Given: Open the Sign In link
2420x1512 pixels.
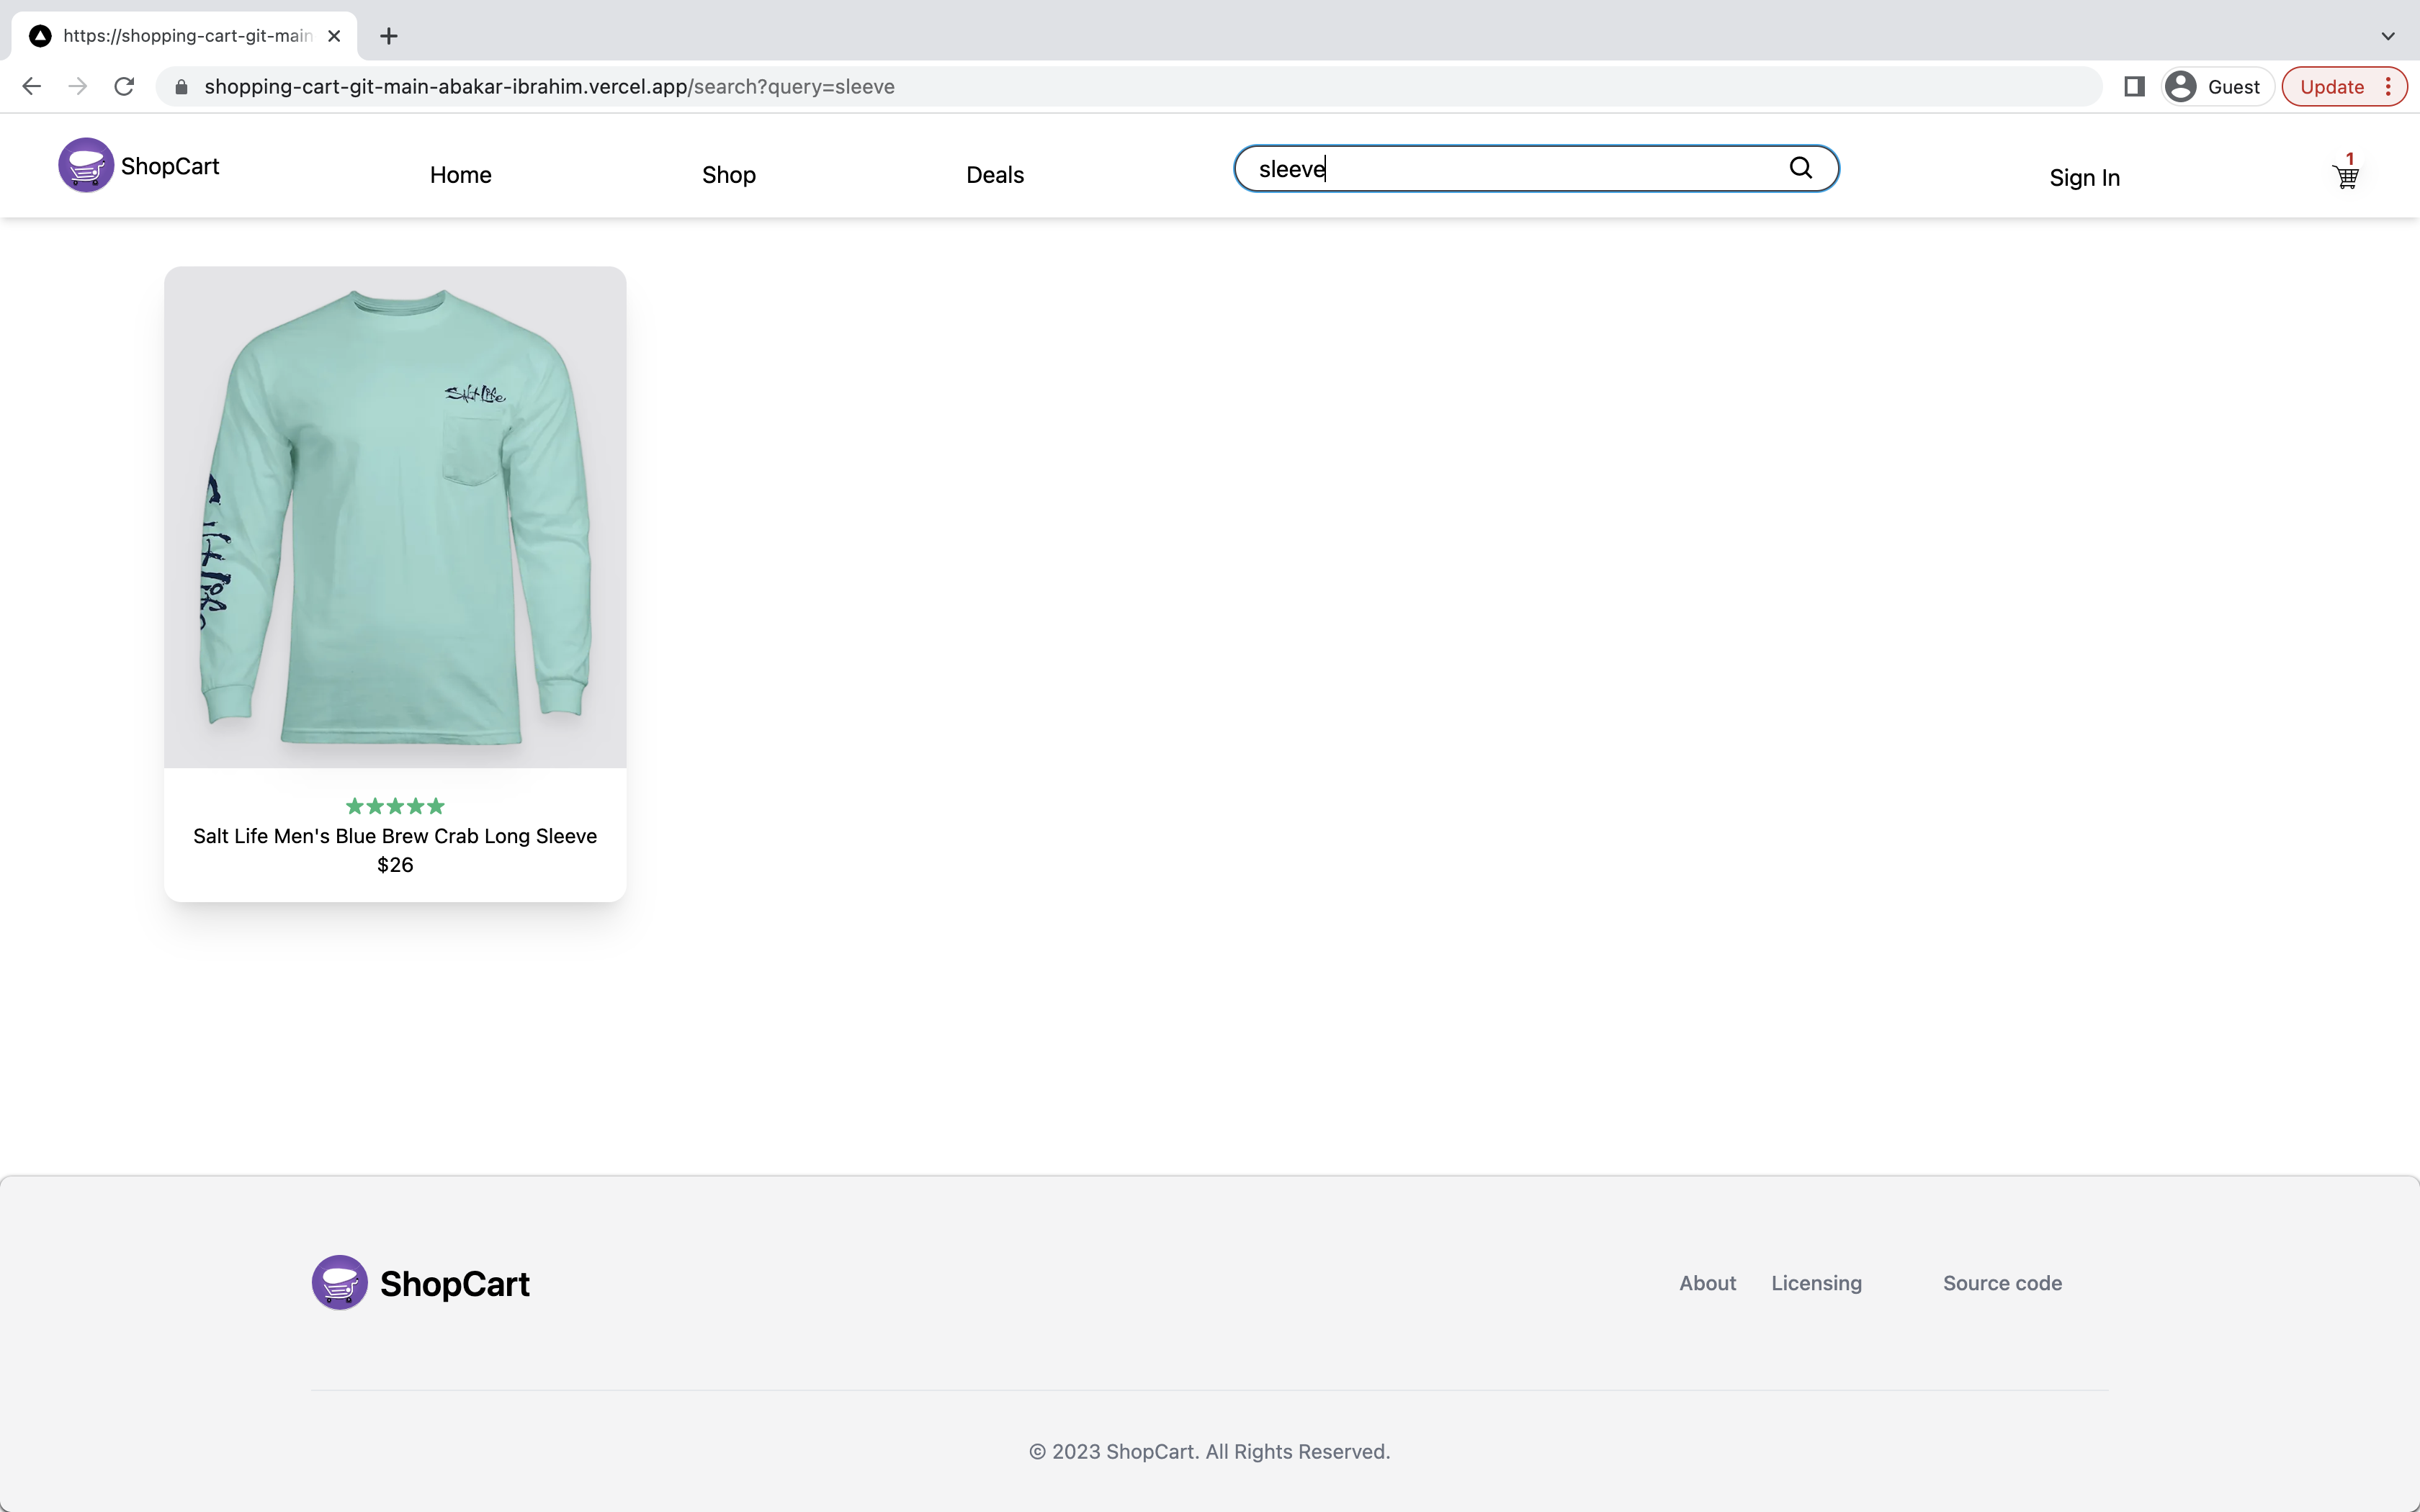Looking at the screenshot, I should click(x=2084, y=178).
